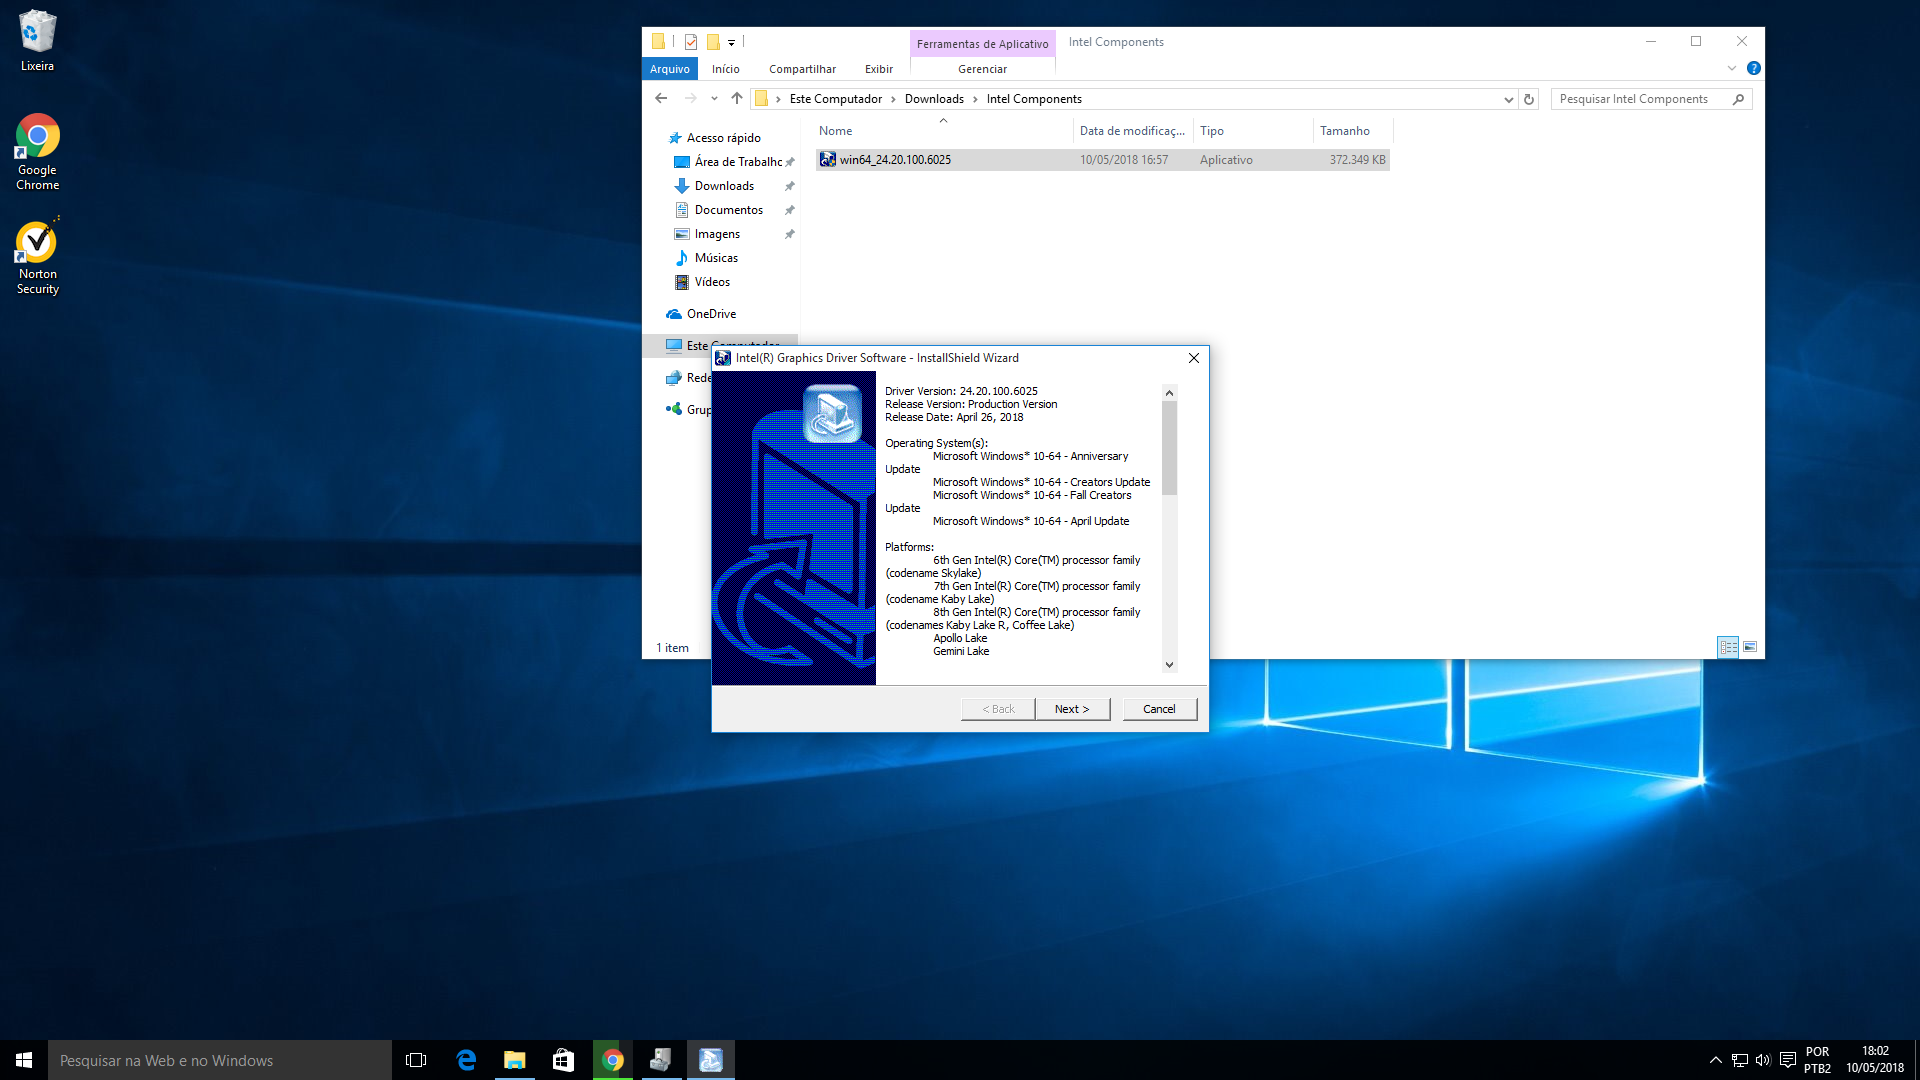Click scroll up arrow in wizard text
This screenshot has height=1080, width=1920.
1169,393
